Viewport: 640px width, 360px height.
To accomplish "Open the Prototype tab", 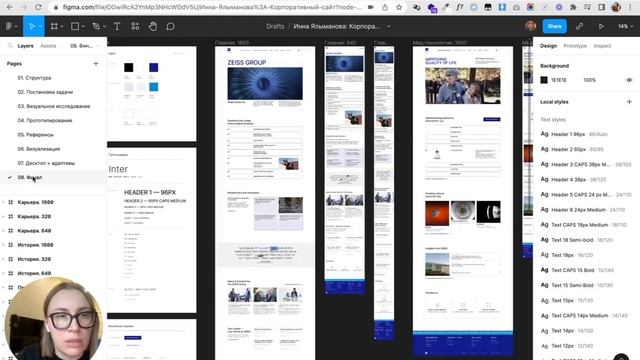I will tap(575, 46).
